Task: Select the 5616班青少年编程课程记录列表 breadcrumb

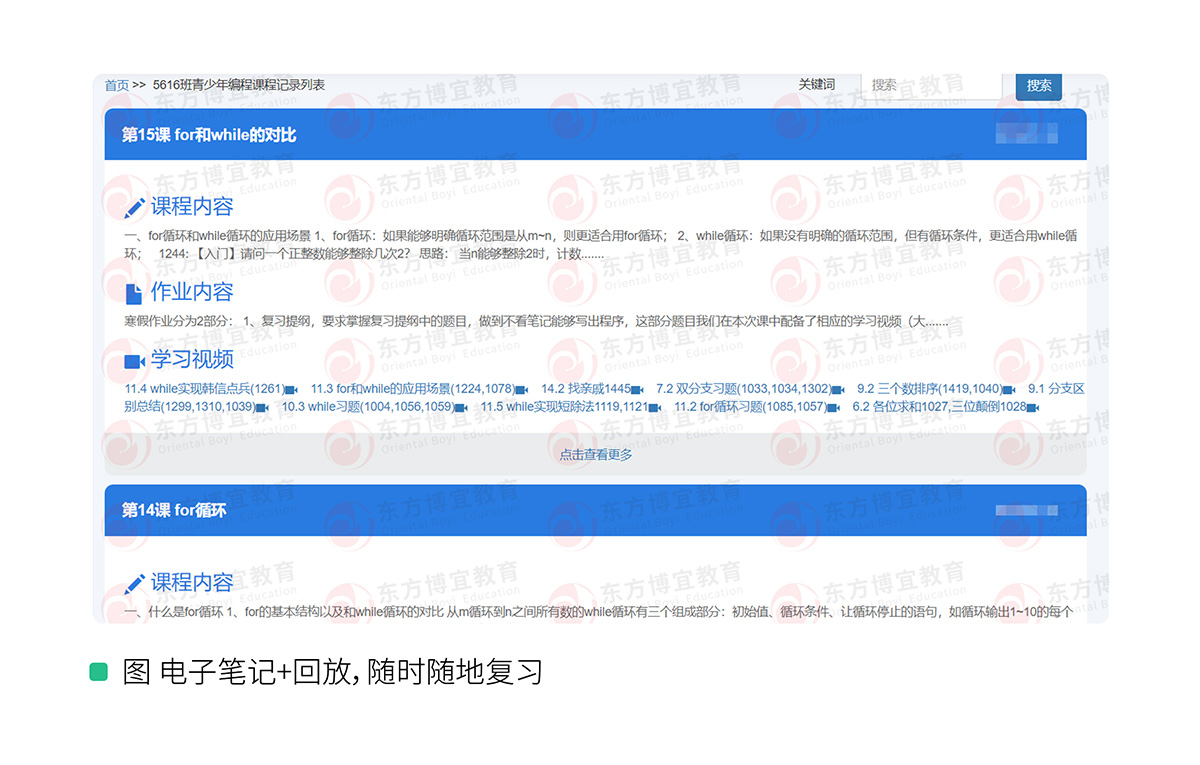Action: point(239,85)
